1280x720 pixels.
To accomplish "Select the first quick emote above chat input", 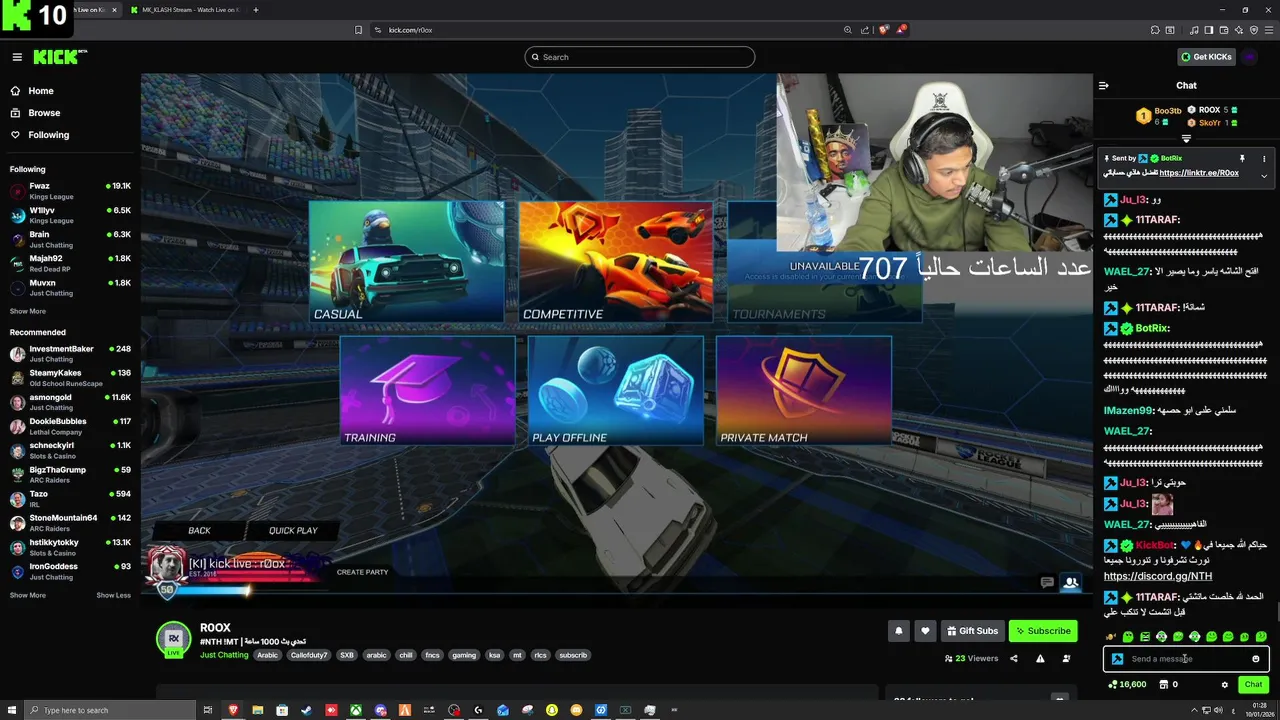I will (1111, 637).
